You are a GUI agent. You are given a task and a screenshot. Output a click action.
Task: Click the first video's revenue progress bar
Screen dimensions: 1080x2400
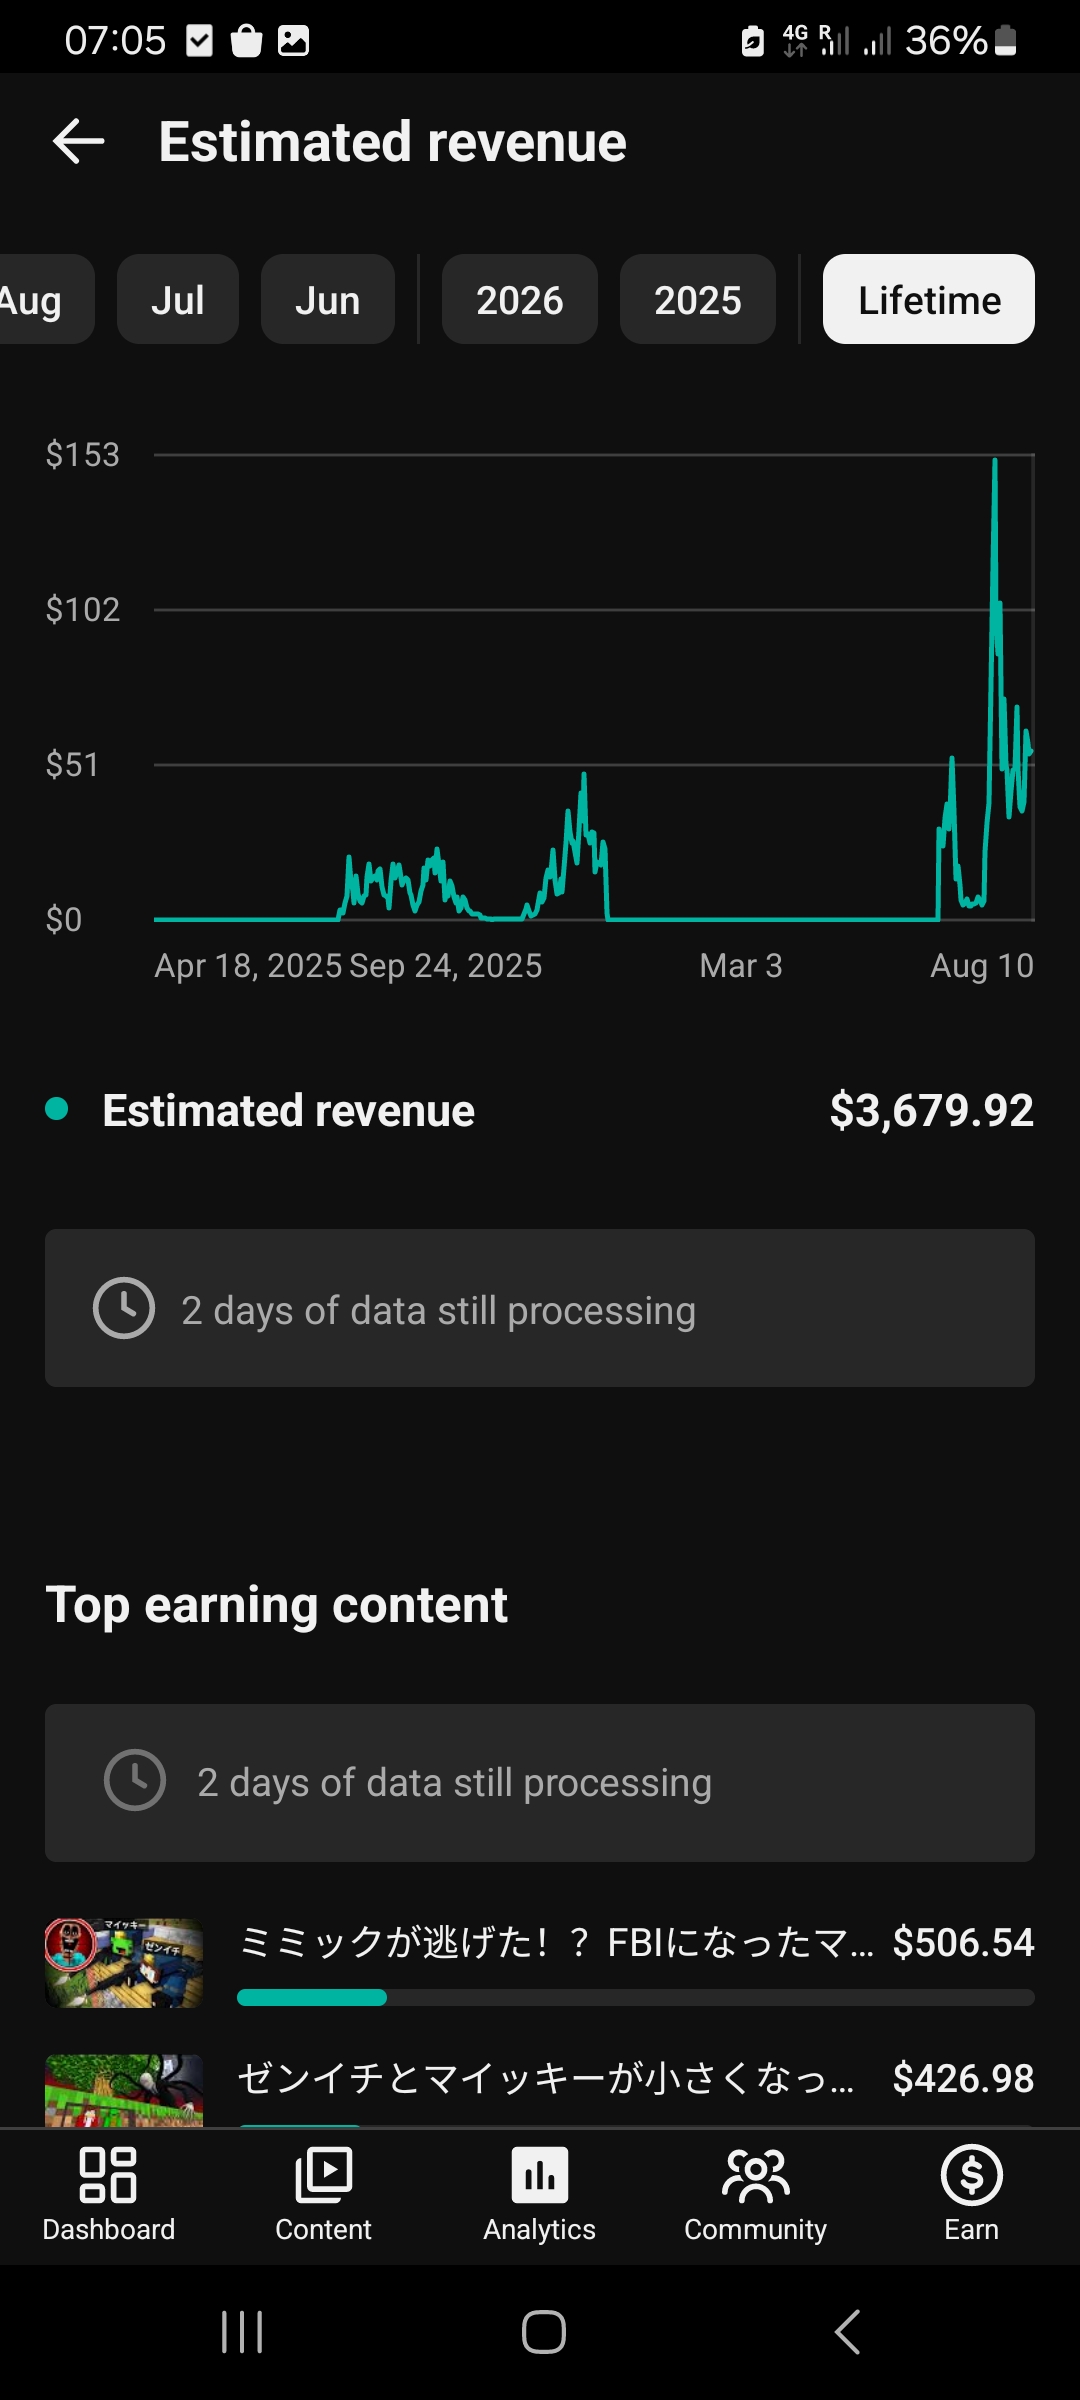[x=636, y=1997]
